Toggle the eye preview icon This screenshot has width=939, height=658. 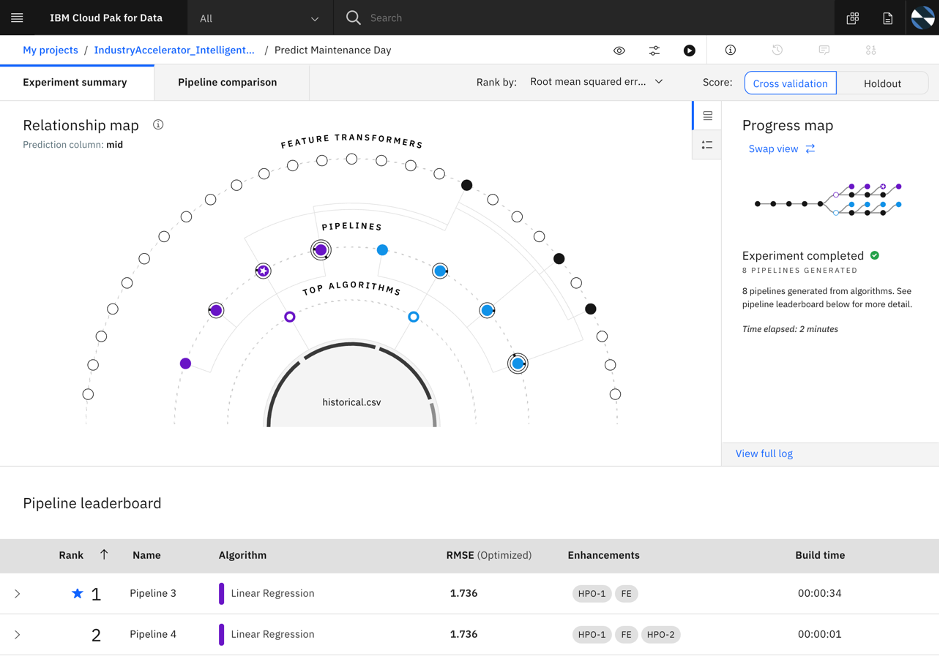tap(619, 50)
